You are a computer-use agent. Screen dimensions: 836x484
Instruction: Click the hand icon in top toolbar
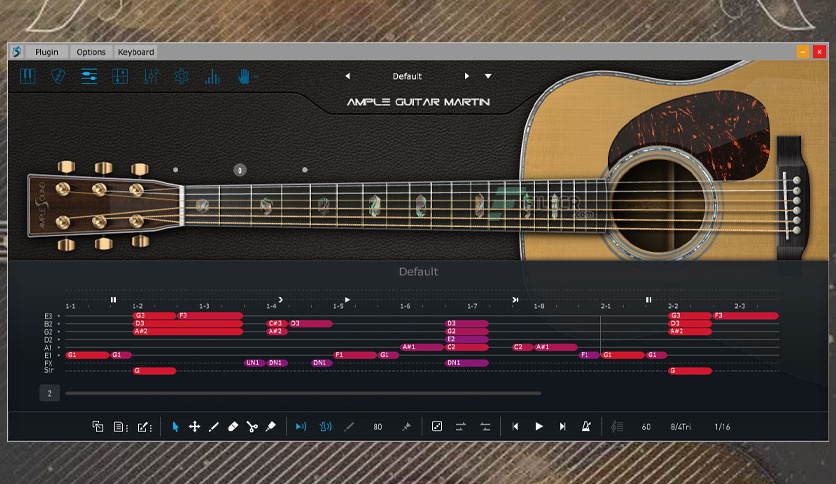click(244, 76)
